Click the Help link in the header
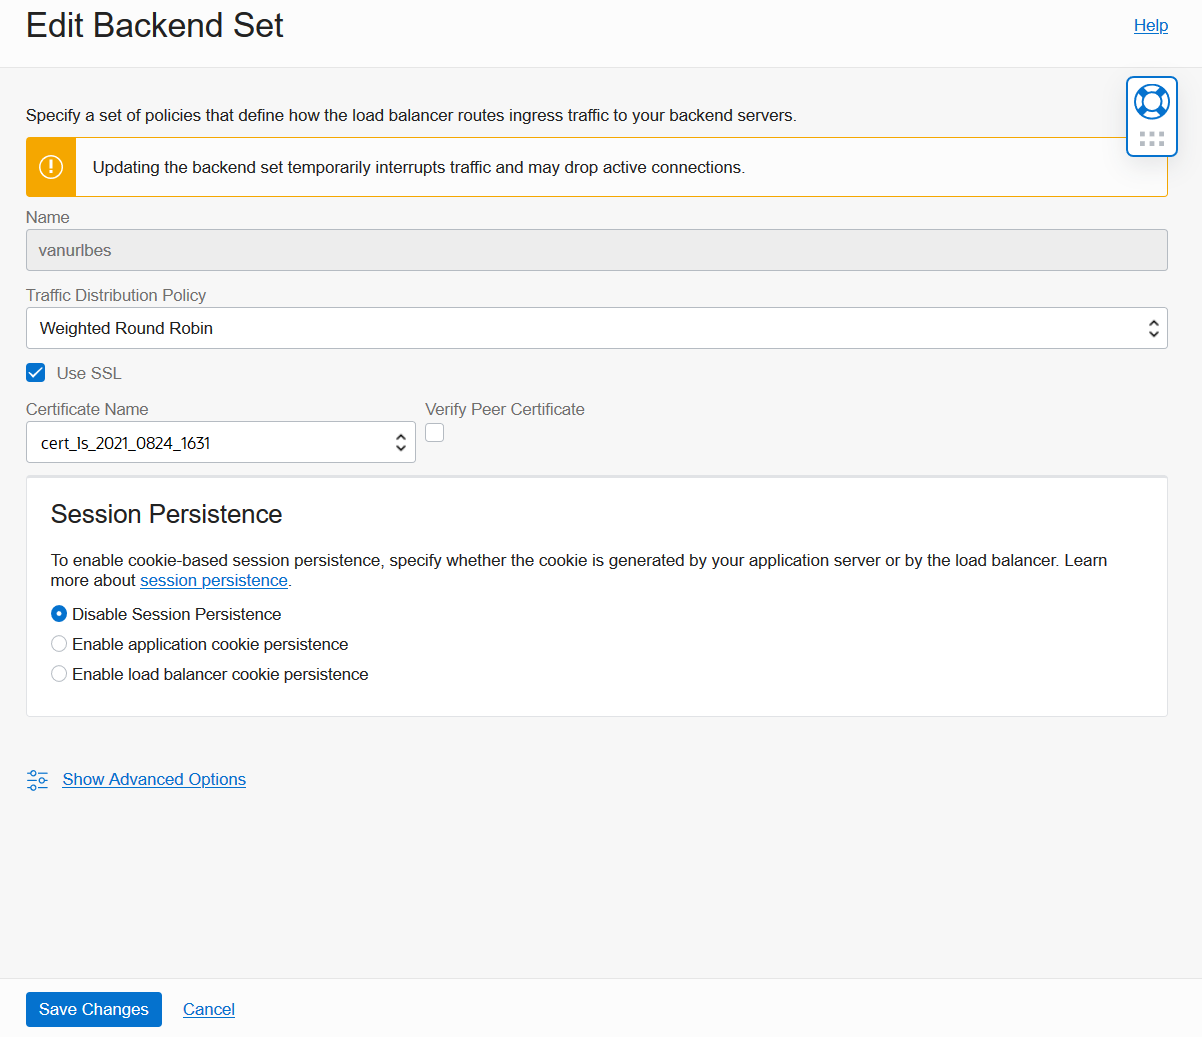The width and height of the screenshot is (1202, 1037). (1150, 25)
